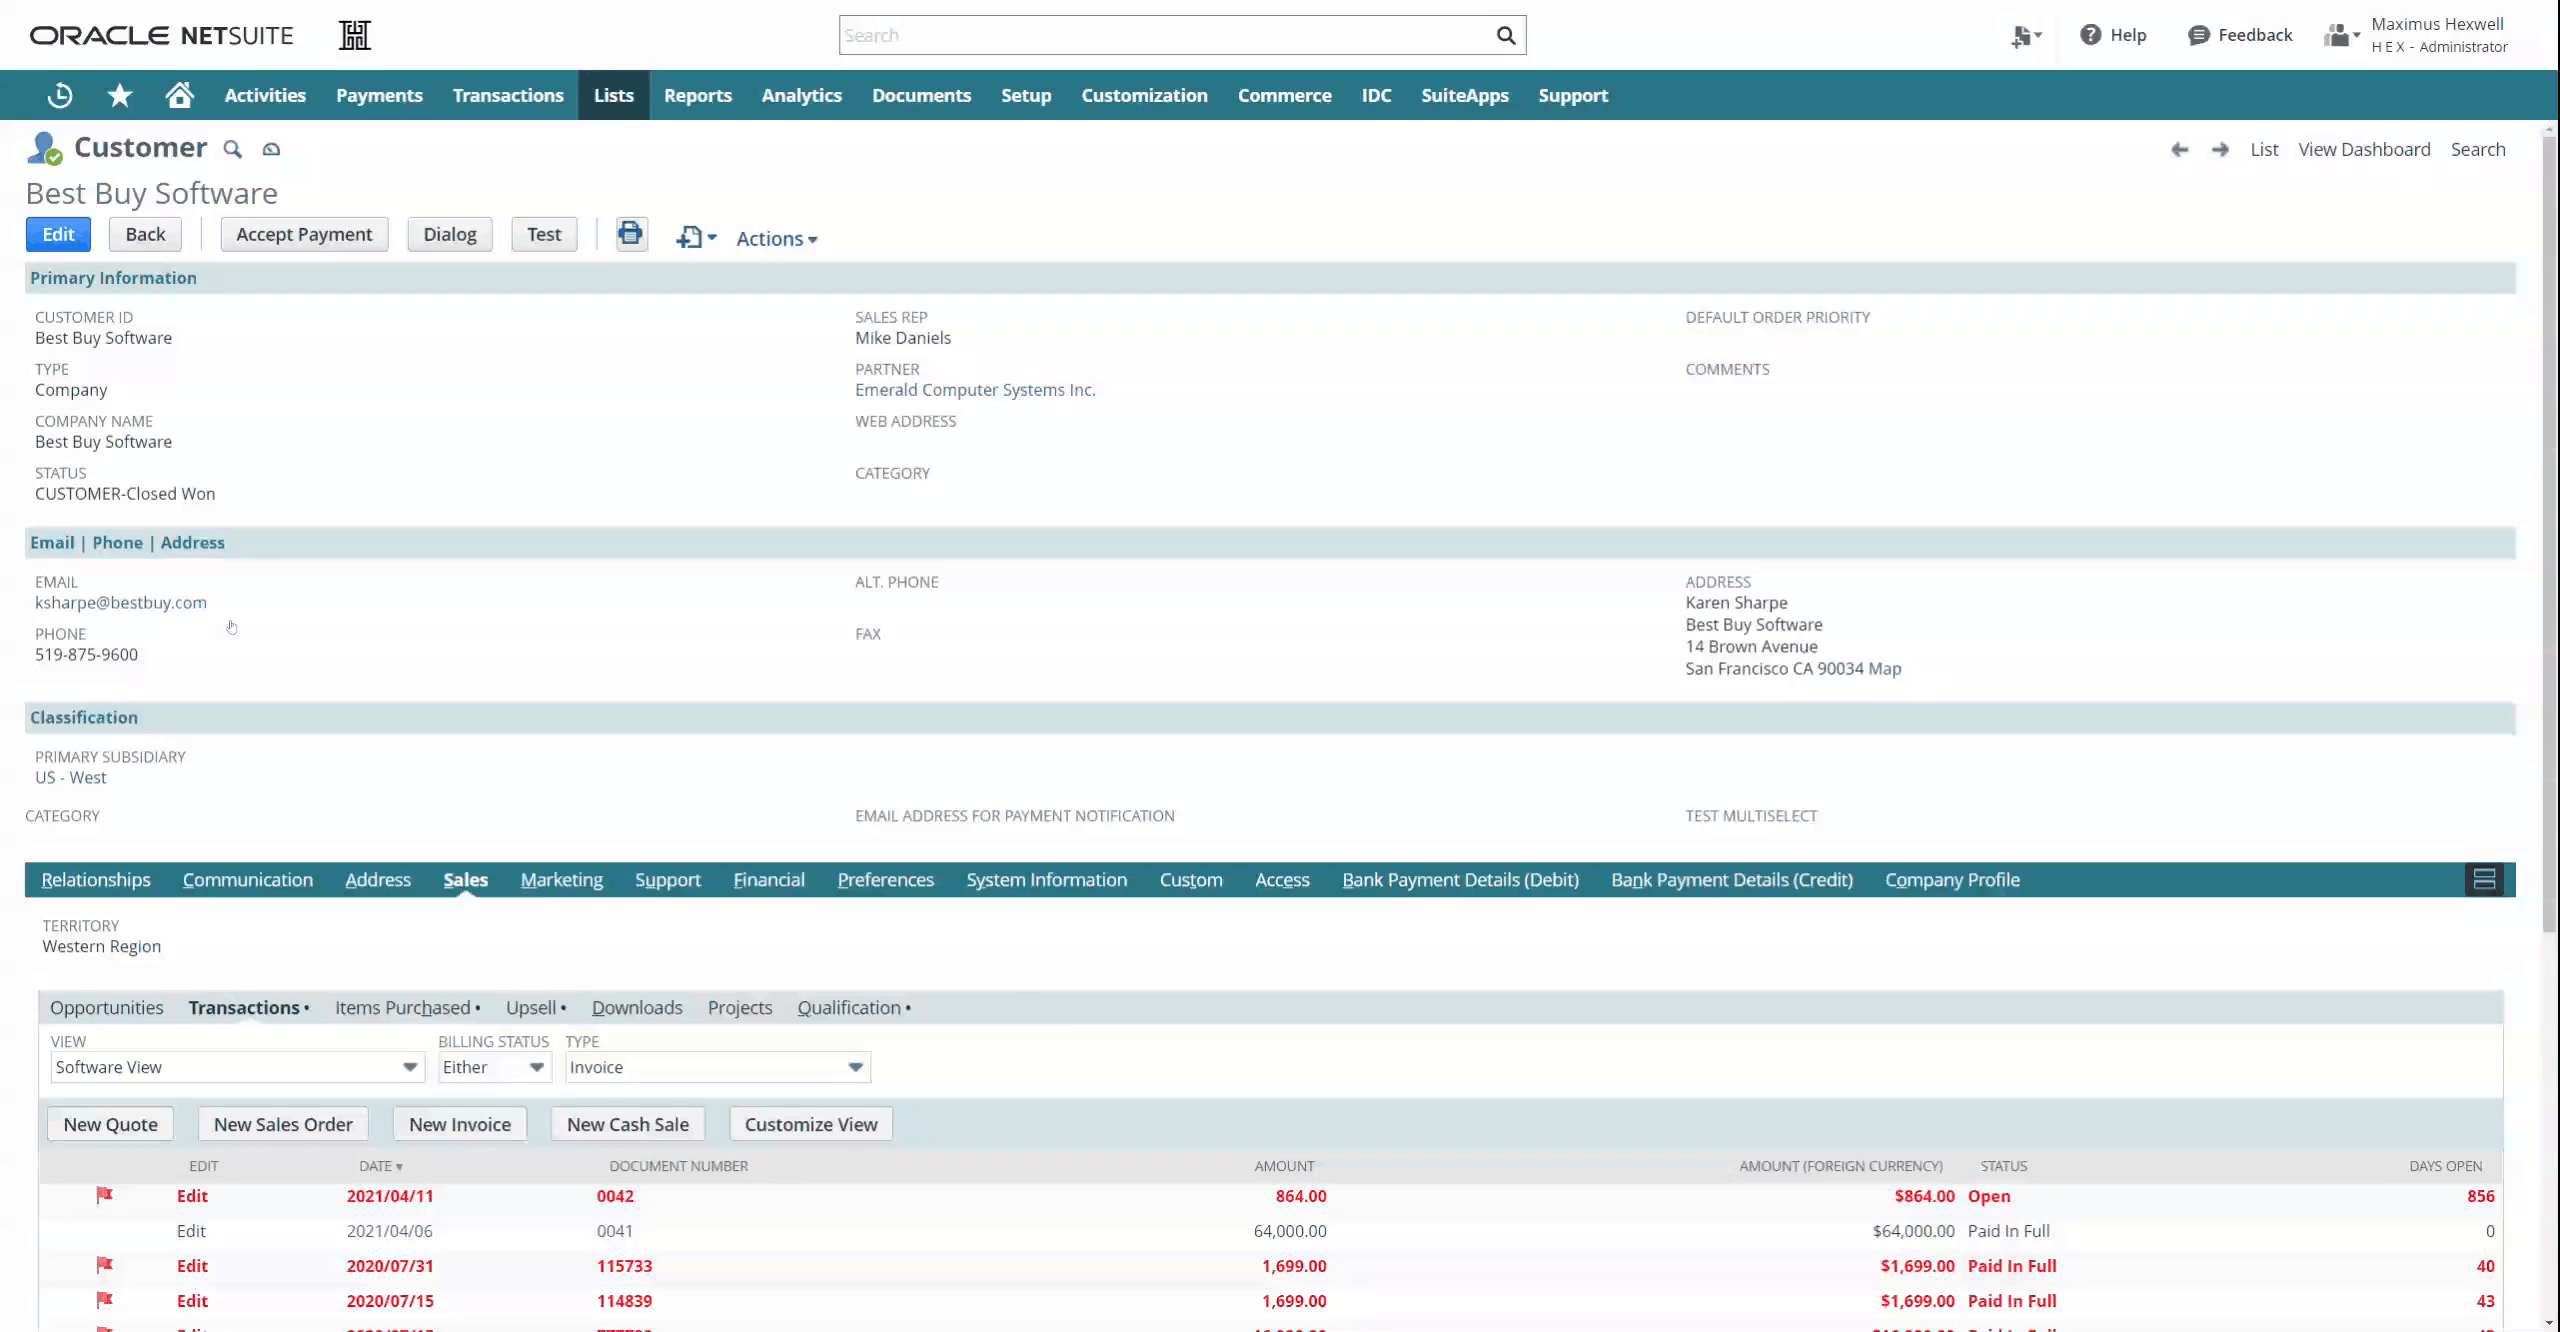Open the Reports menu
Screen dimensions: 2560x1332
point(698,95)
